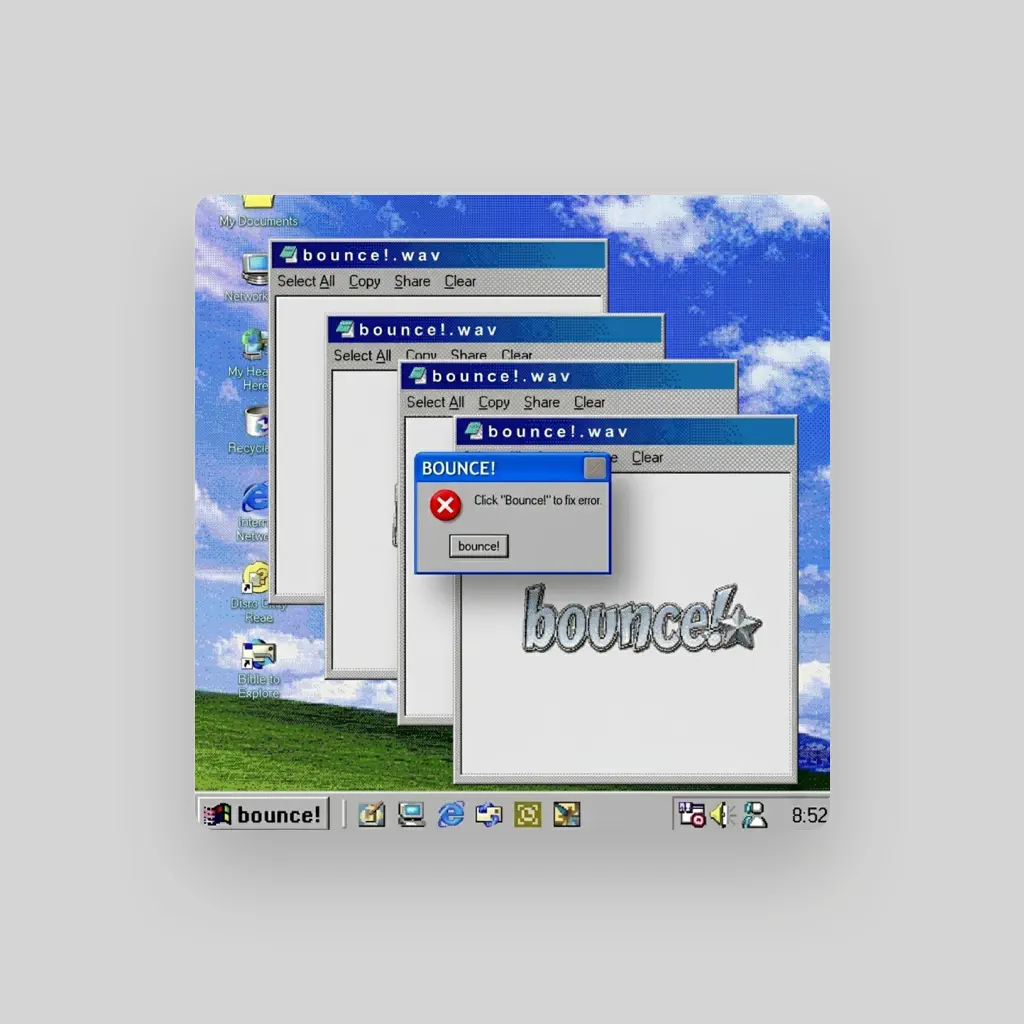Click the notepad-with-pencil quick launch icon

tap(372, 814)
